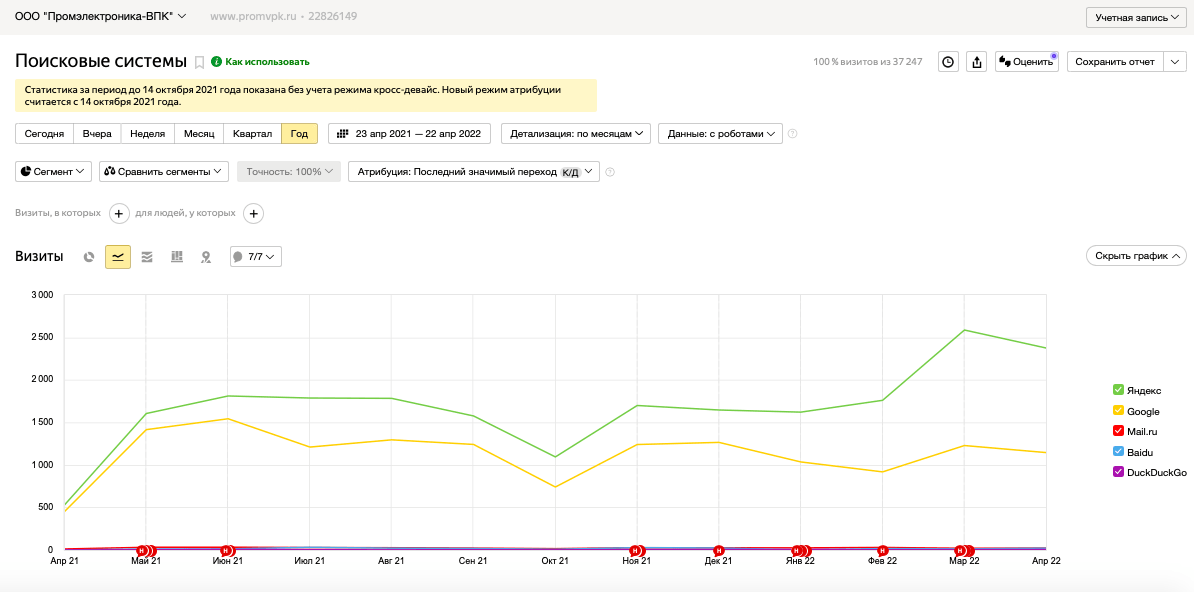
Task: Select the Неделя period tab
Action: [x=148, y=133]
